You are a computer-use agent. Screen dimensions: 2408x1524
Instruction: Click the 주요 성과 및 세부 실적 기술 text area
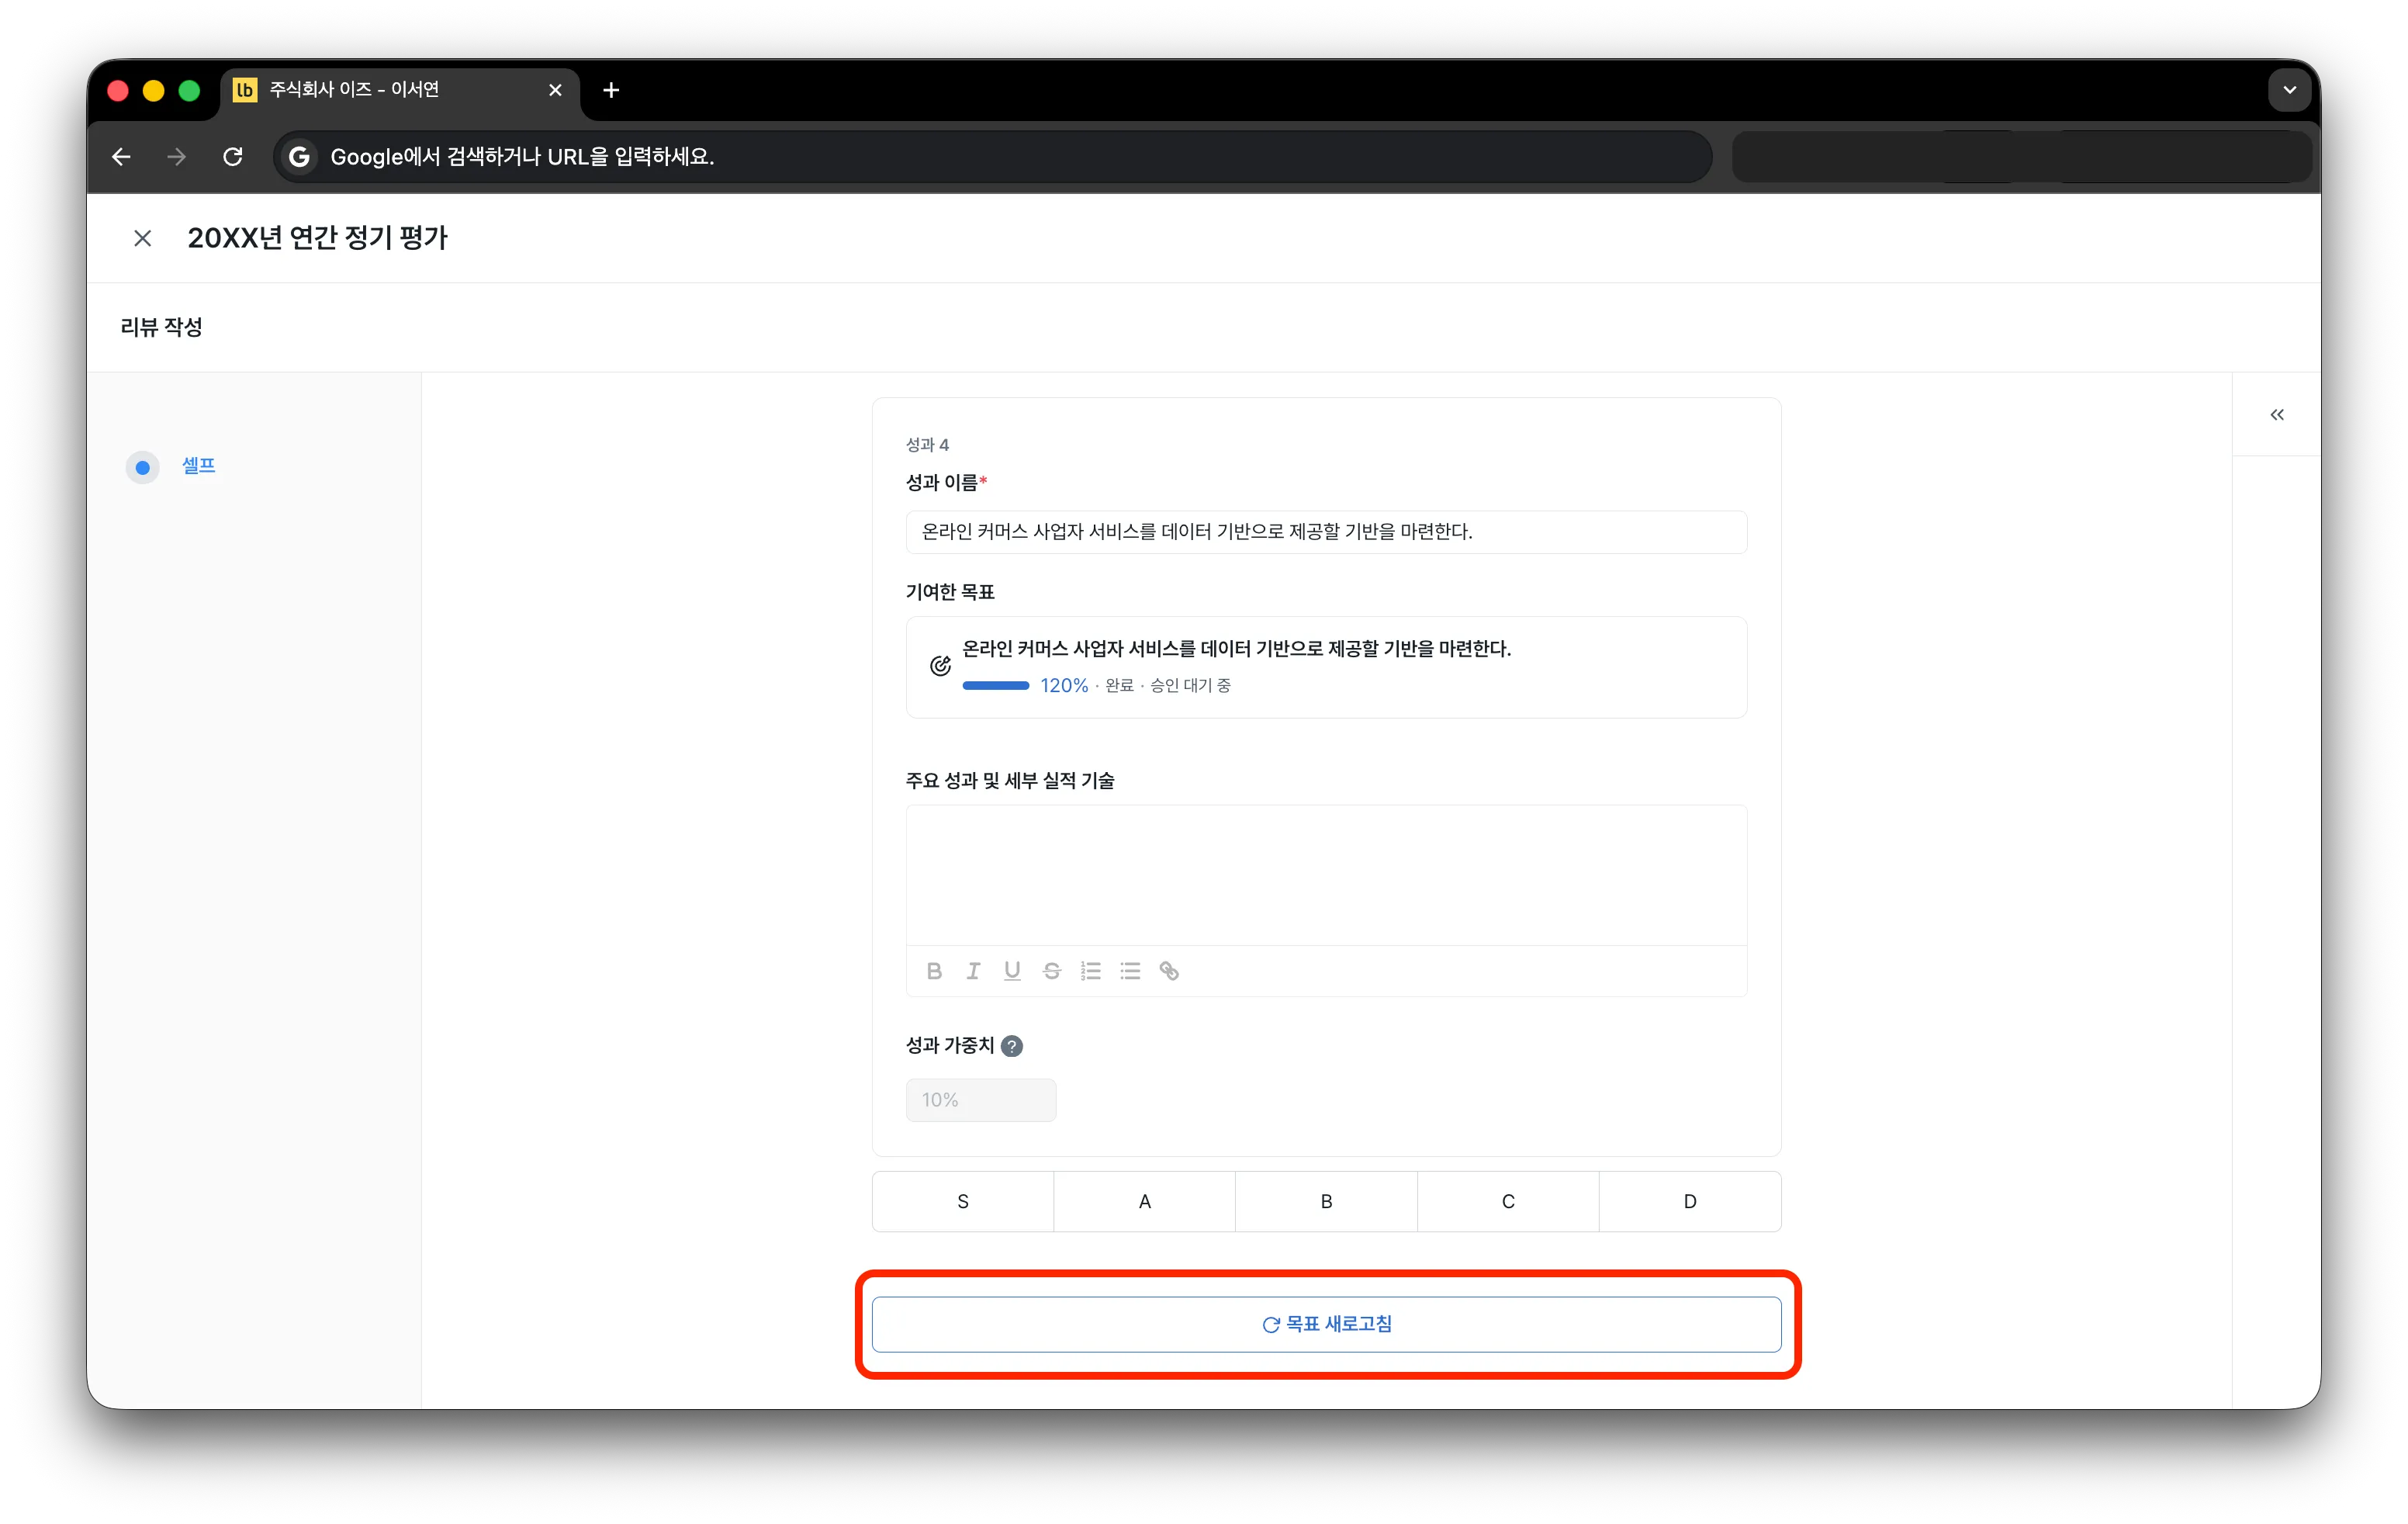tap(1326, 875)
